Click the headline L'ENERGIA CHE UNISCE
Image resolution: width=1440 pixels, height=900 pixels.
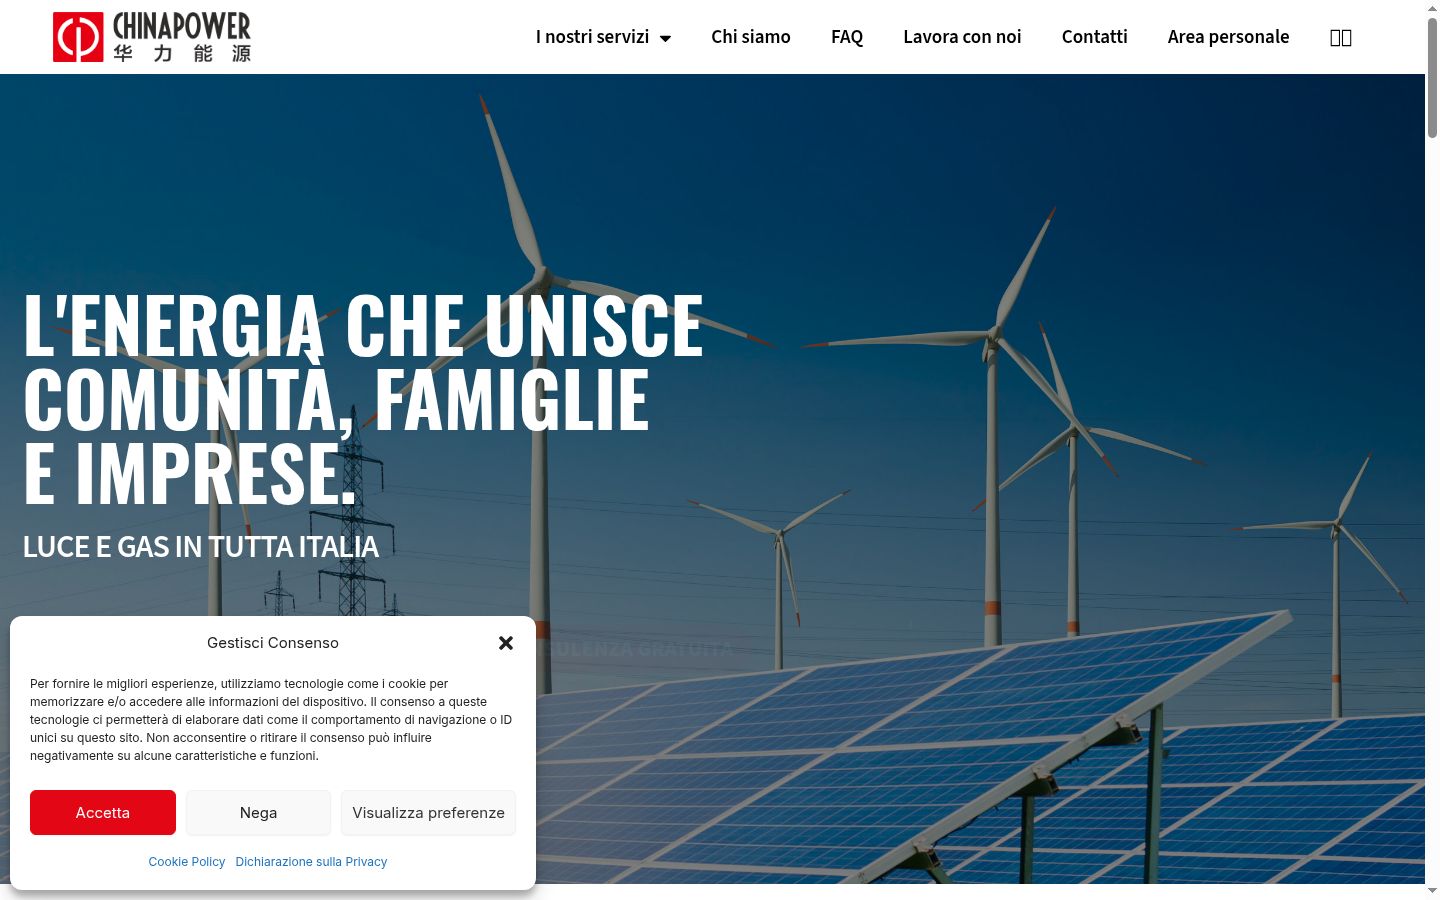point(363,325)
